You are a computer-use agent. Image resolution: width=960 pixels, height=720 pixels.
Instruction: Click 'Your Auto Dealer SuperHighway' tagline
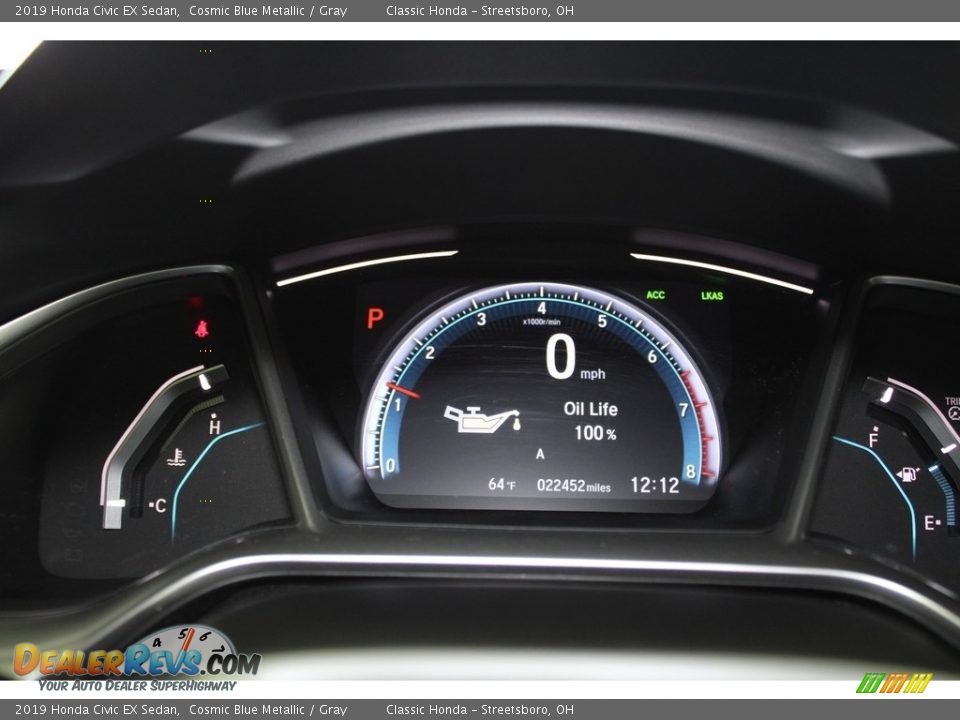pos(137,685)
